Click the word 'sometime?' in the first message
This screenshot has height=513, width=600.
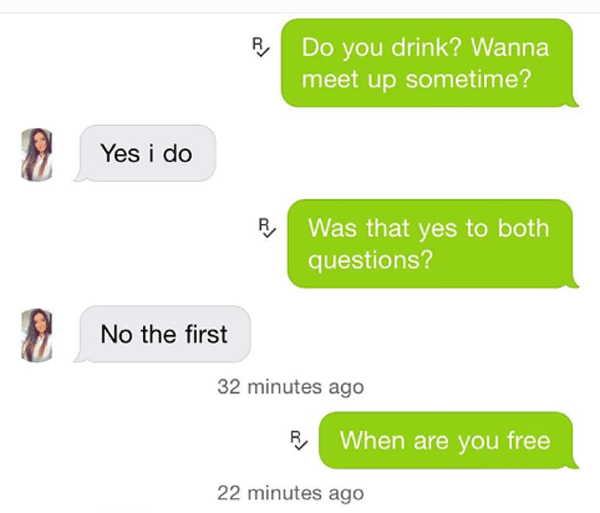468,79
